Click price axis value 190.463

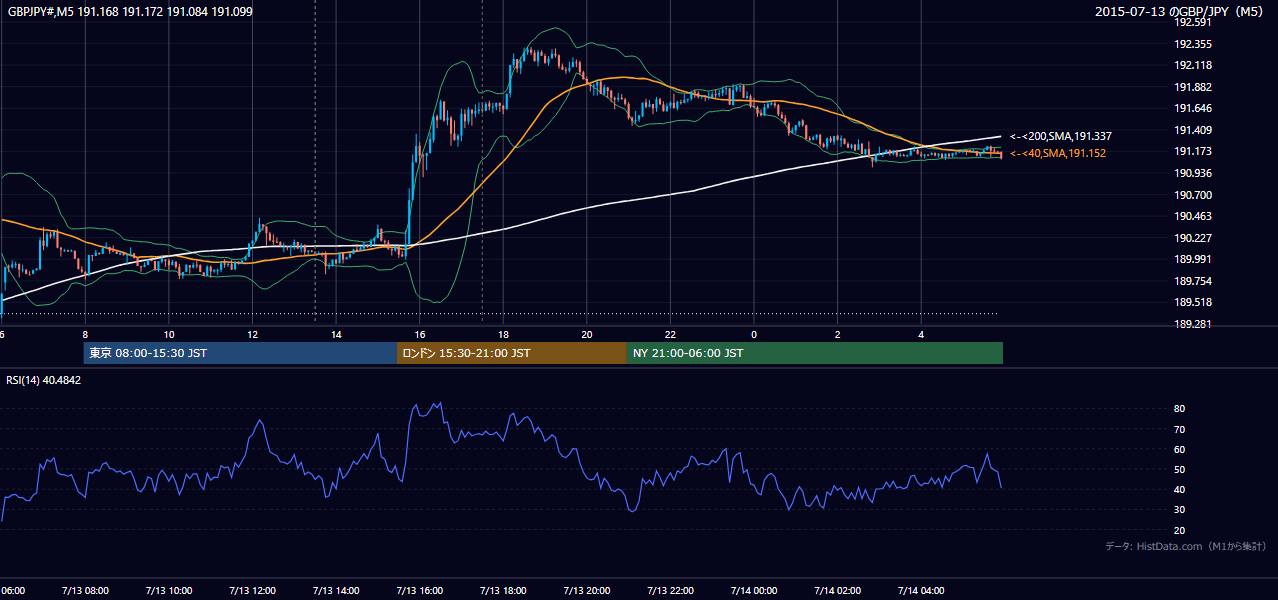pyautogui.click(x=1193, y=216)
